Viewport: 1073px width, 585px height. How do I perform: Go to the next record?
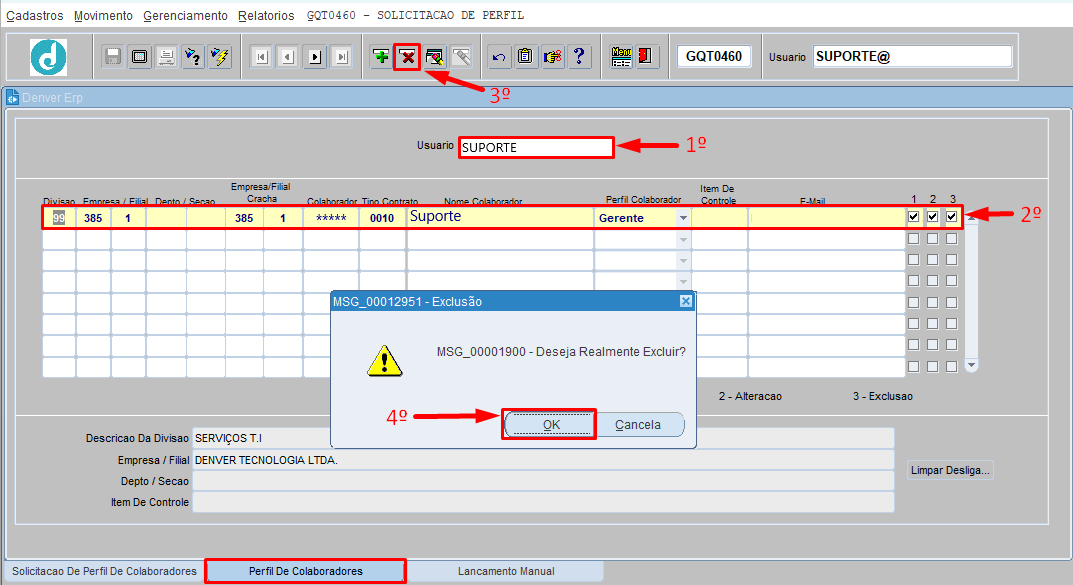pos(315,57)
